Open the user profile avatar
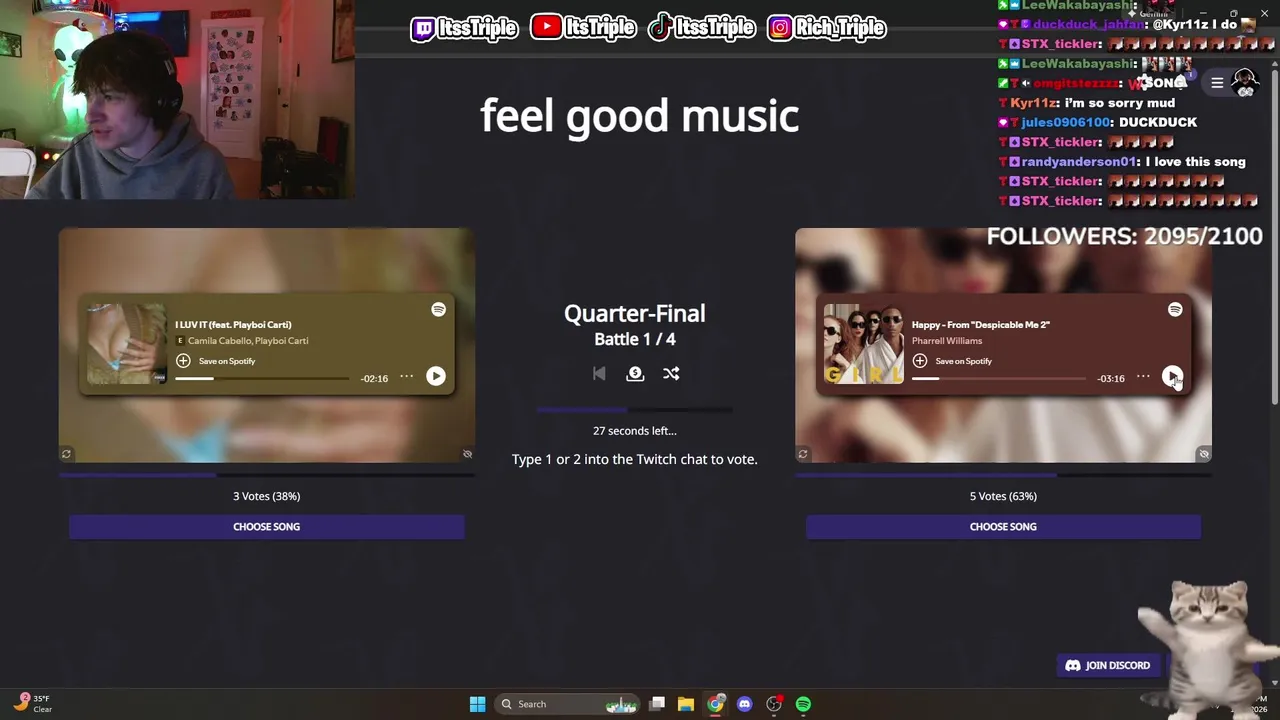 pyautogui.click(x=1245, y=82)
